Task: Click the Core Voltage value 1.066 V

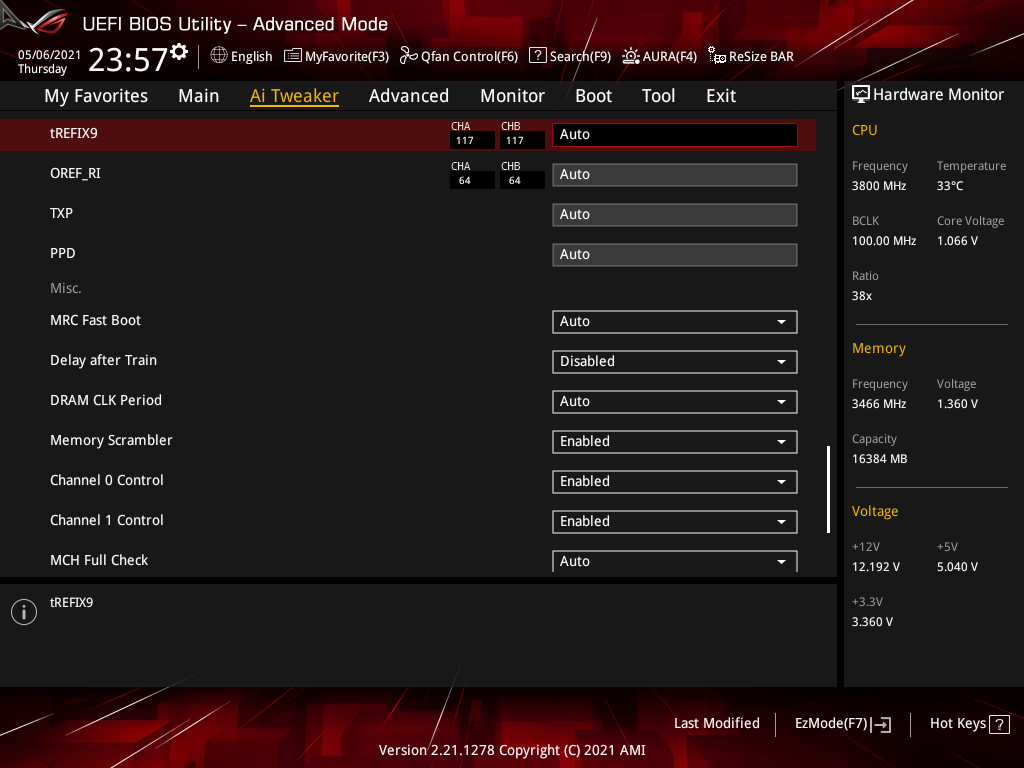Action: coord(957,241)
